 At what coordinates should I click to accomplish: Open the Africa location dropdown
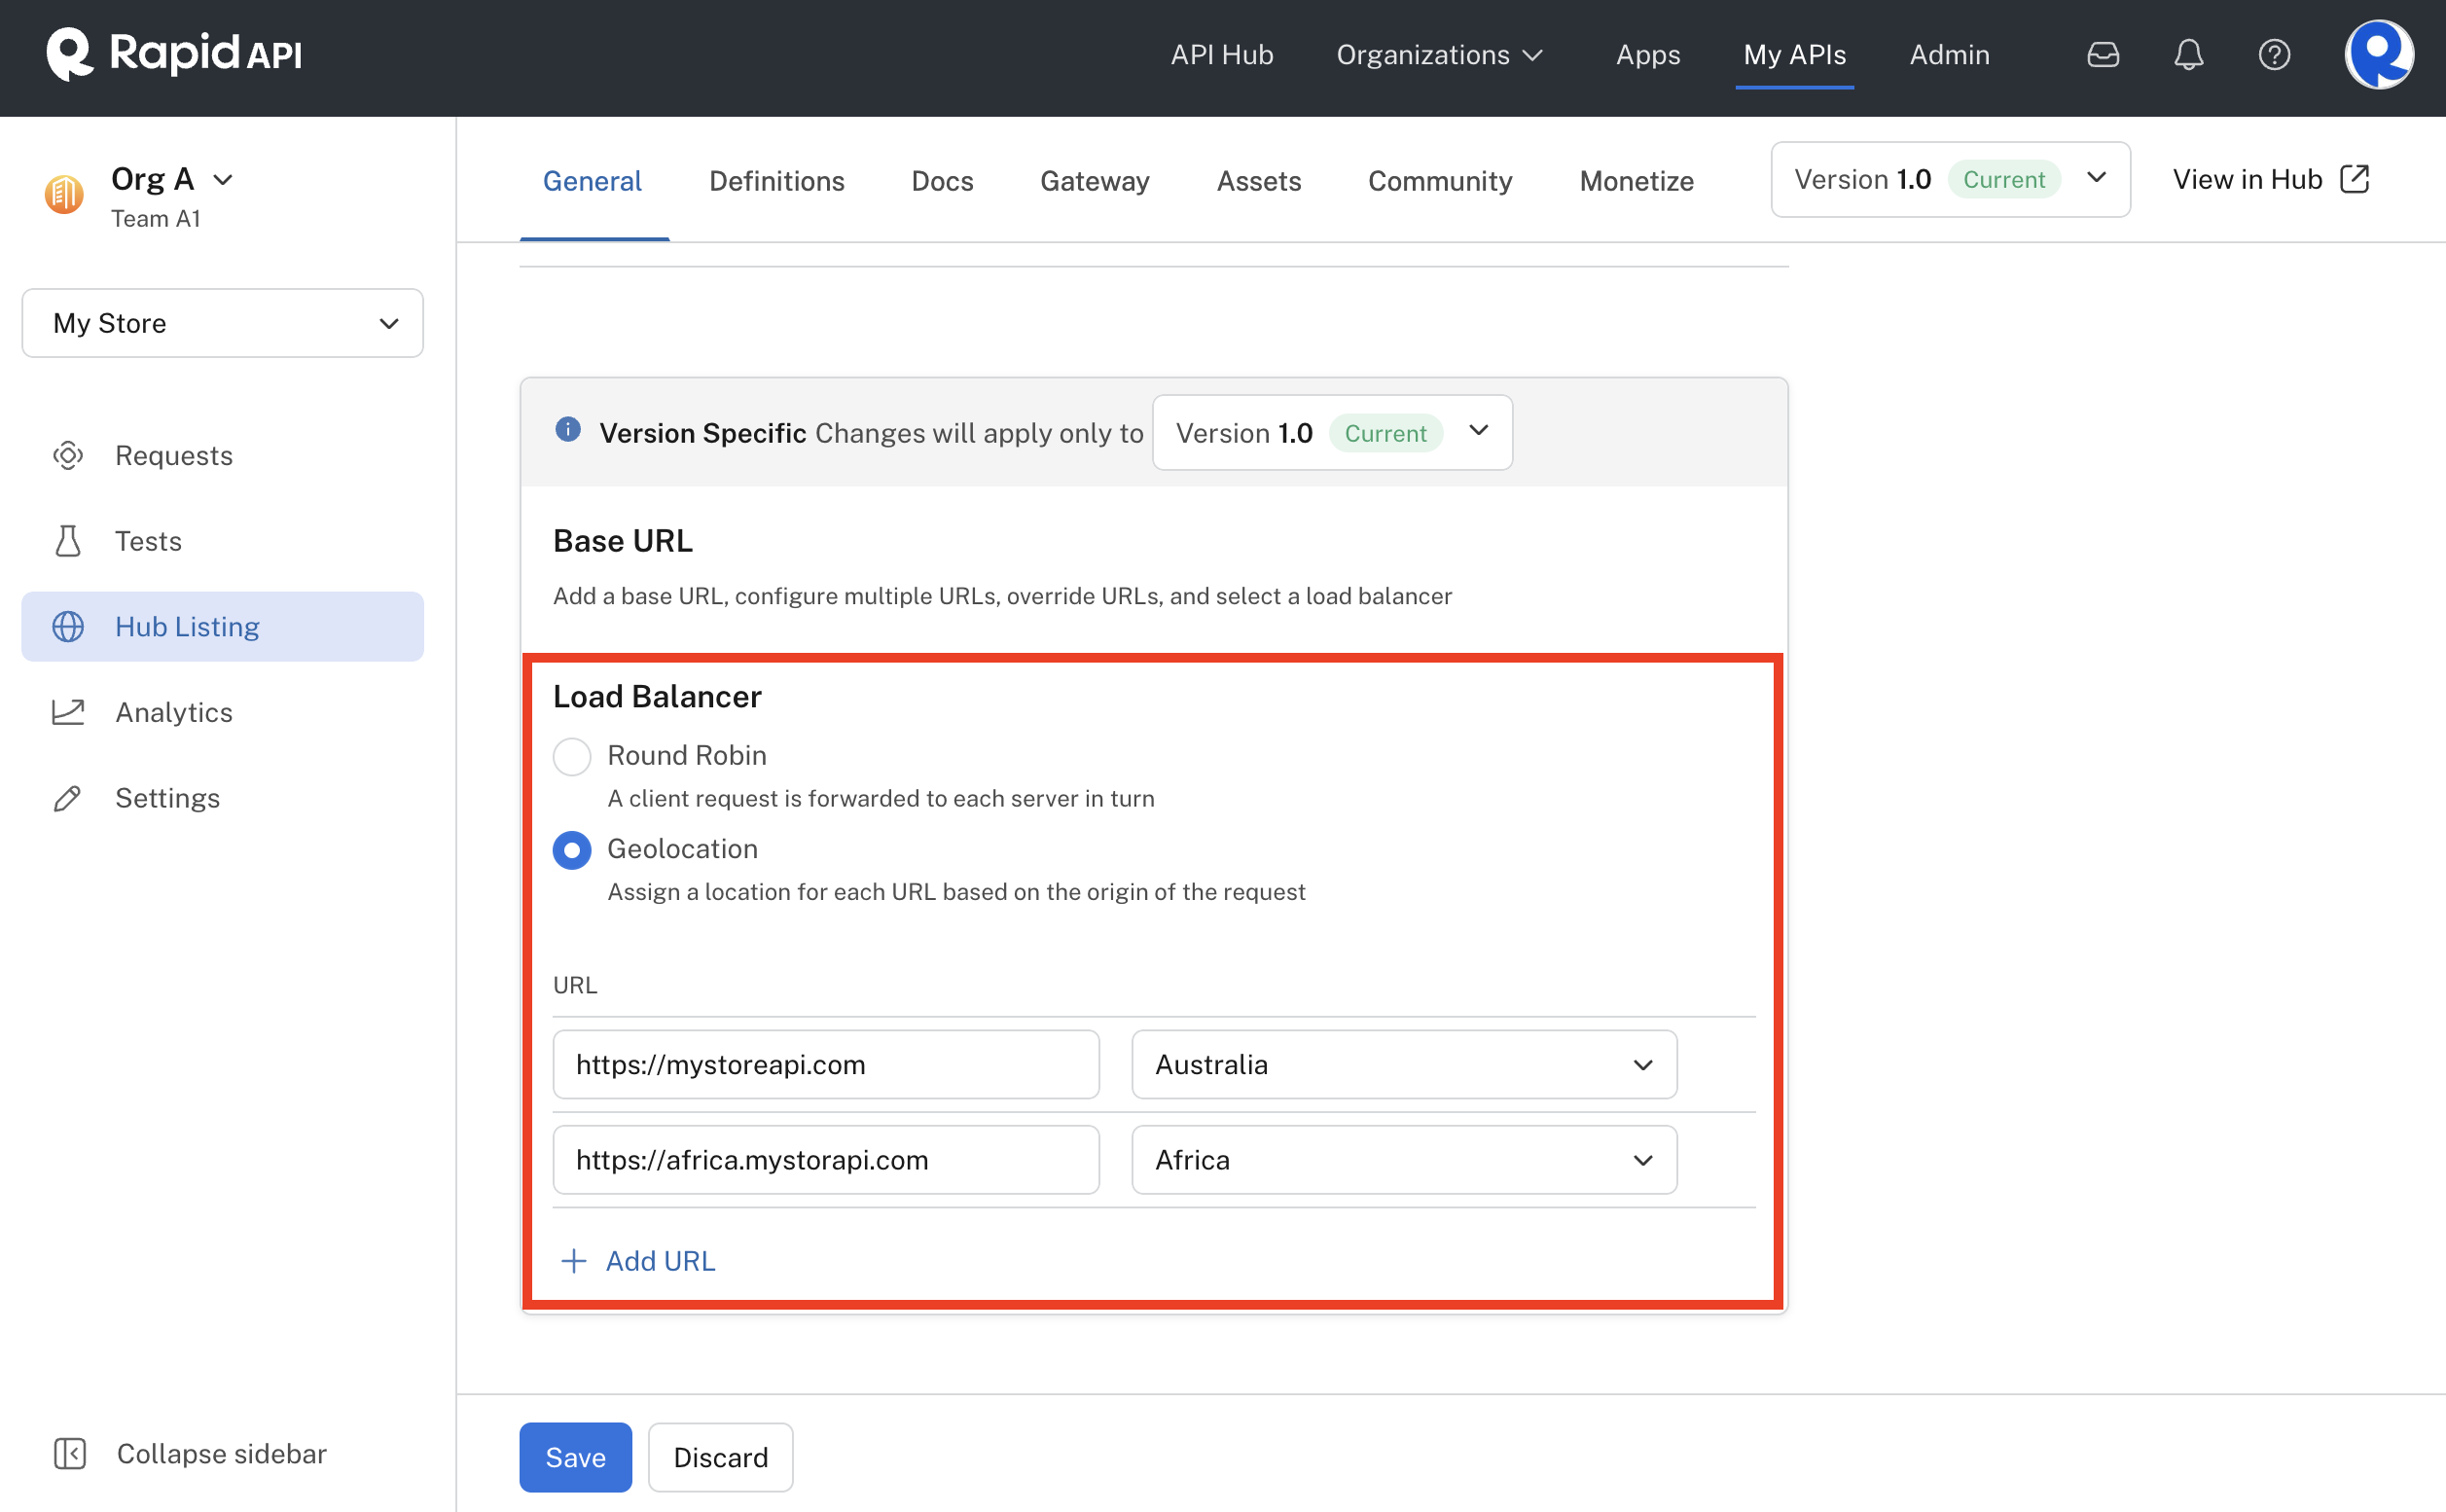pos(1404,1160)
